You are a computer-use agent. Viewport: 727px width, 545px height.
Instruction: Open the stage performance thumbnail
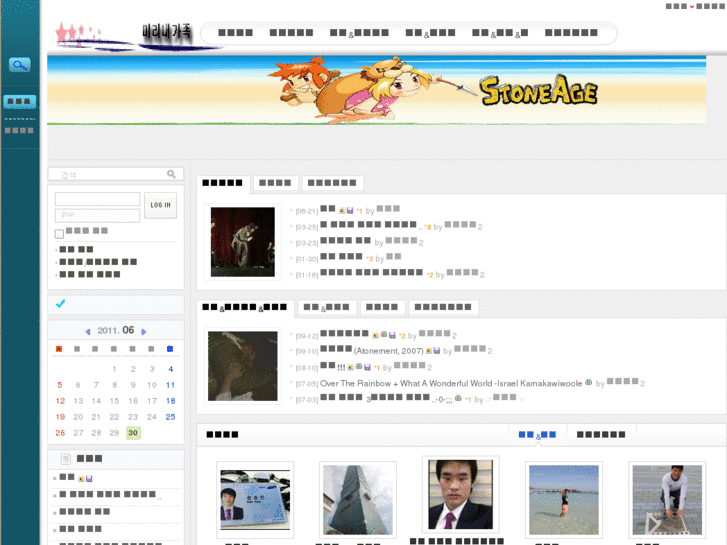click(x=242, y=242)
